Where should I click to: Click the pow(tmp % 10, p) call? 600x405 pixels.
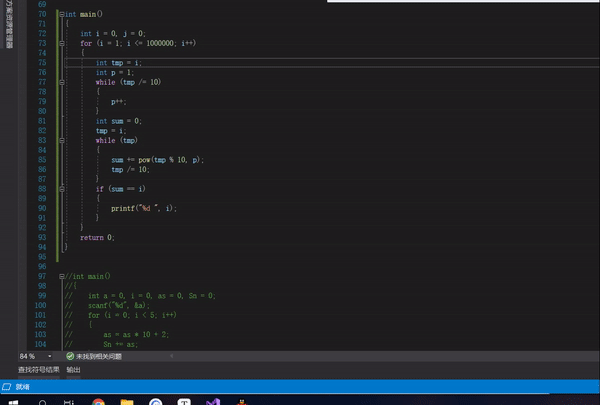point(169,160)
